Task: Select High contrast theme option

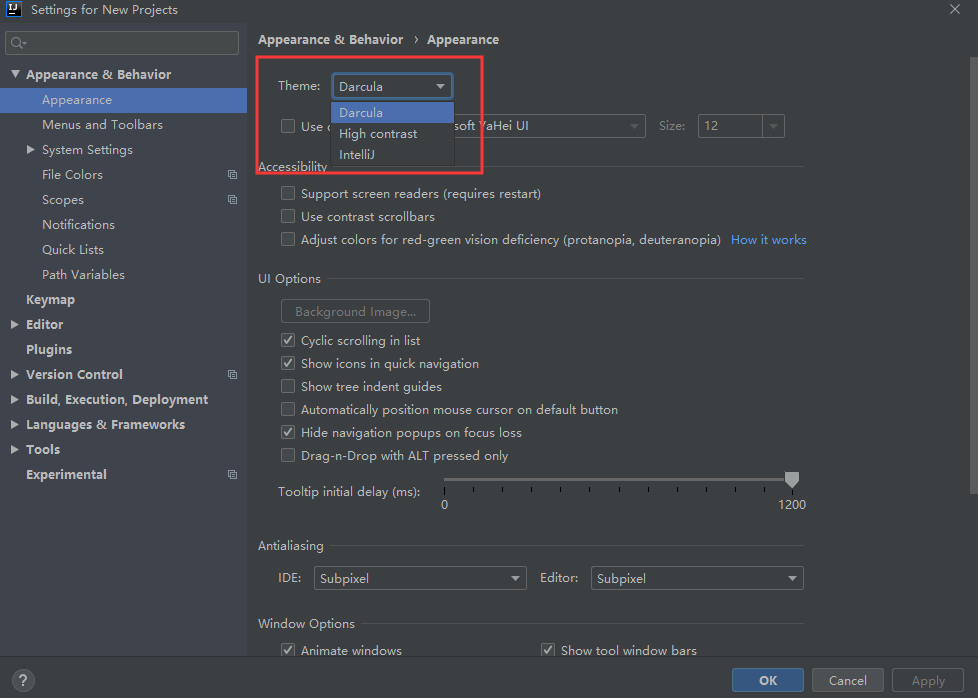Action: pos(392,133)
